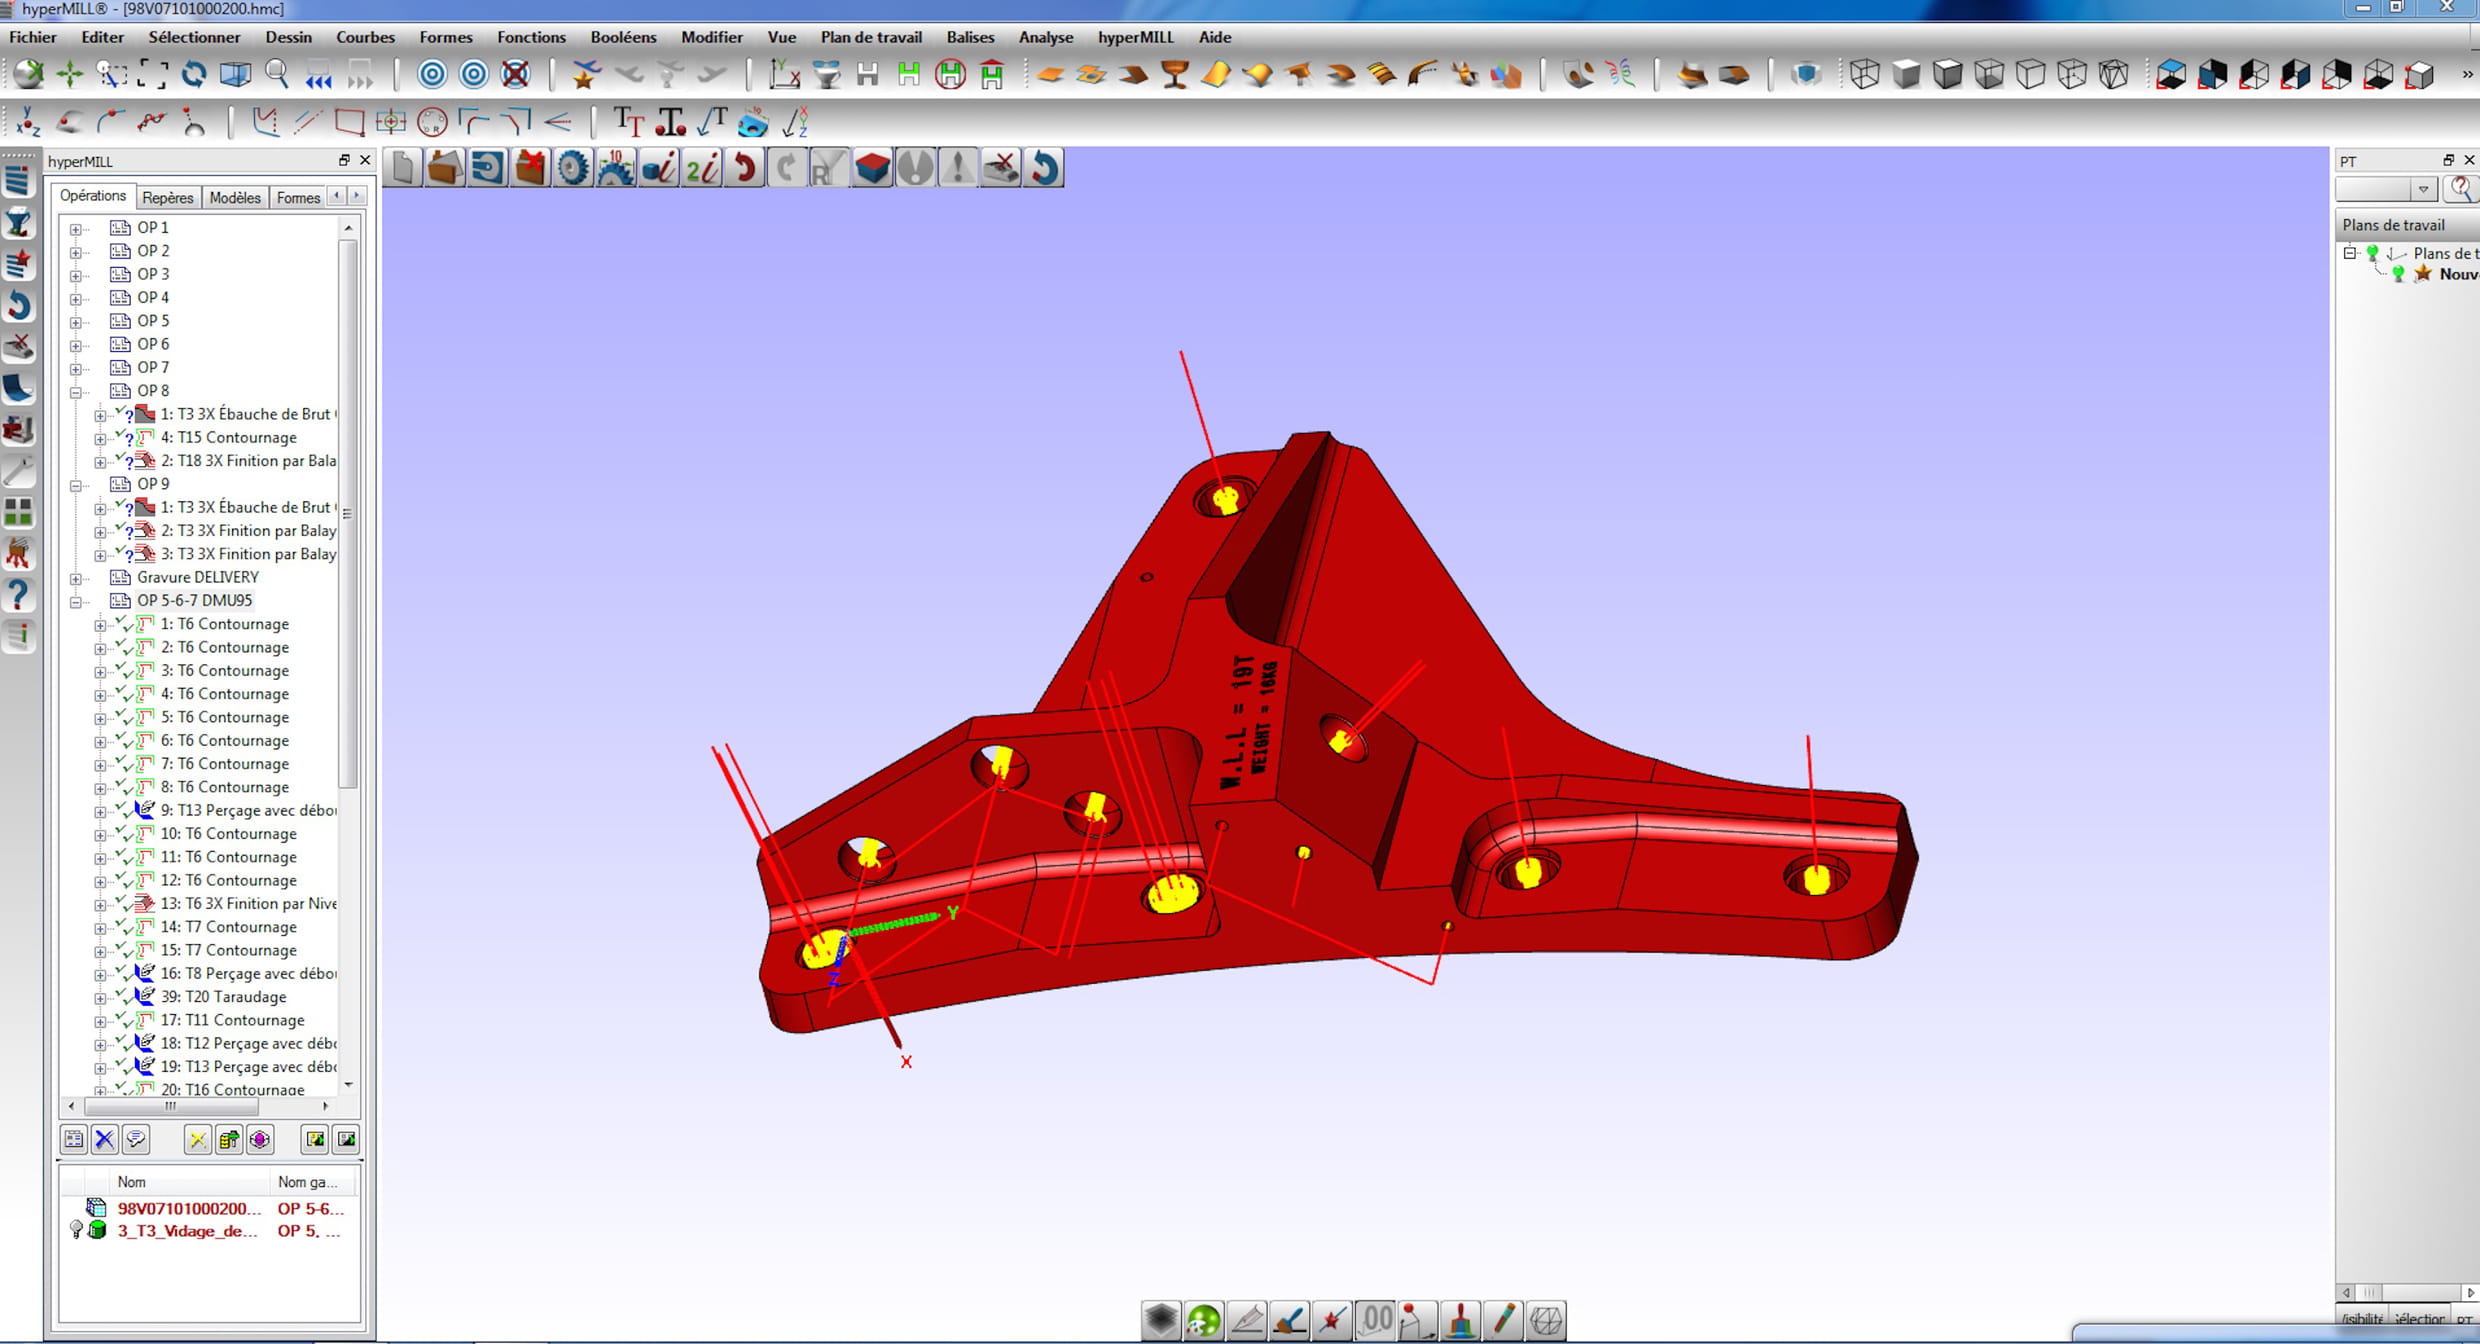Collapse Plans de travail tree root
This screenshot has width=2480, height=1344.
pyautogui.click(x=2350, y=253)
